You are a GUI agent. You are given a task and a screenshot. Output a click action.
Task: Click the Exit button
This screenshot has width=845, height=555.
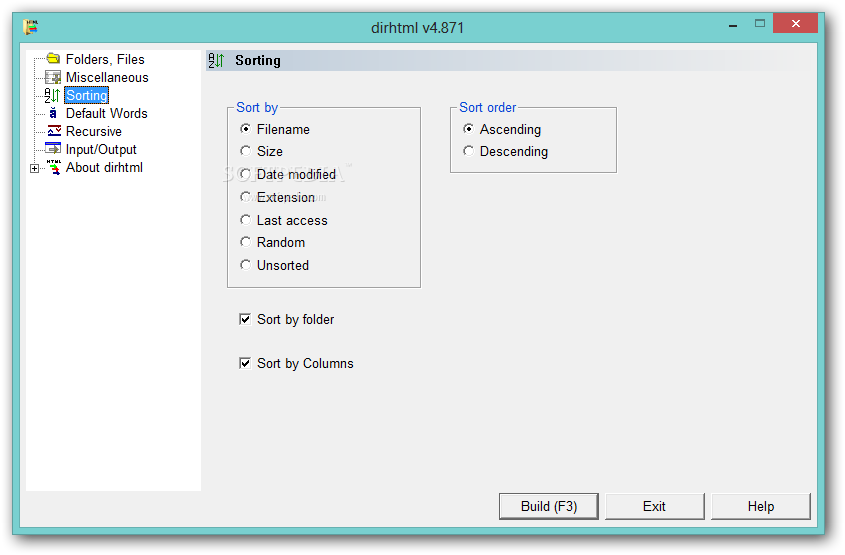[x=654, y=507]
